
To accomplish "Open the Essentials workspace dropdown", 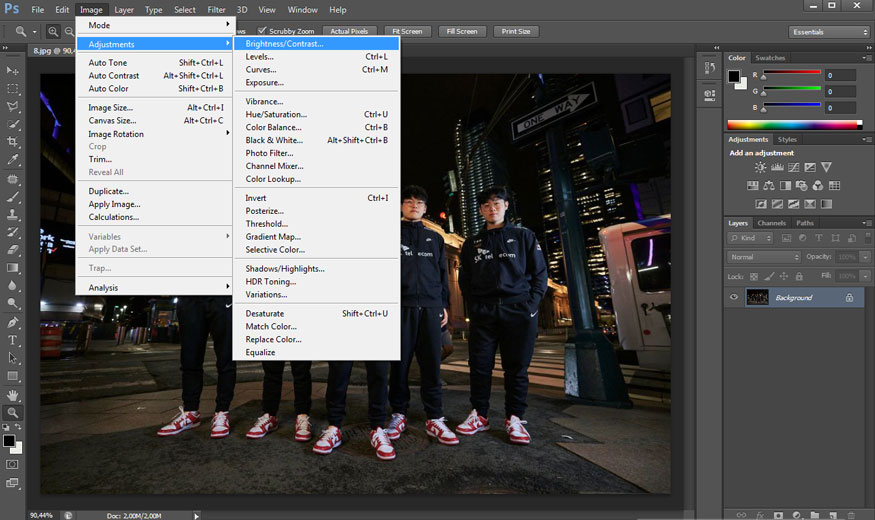I will pos(829,32).
